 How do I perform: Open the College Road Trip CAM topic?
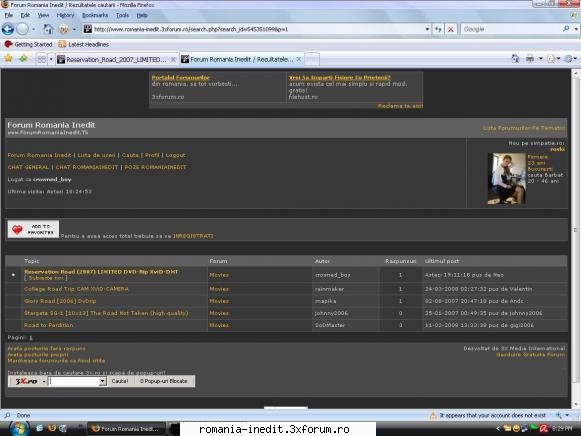(76, 289)
